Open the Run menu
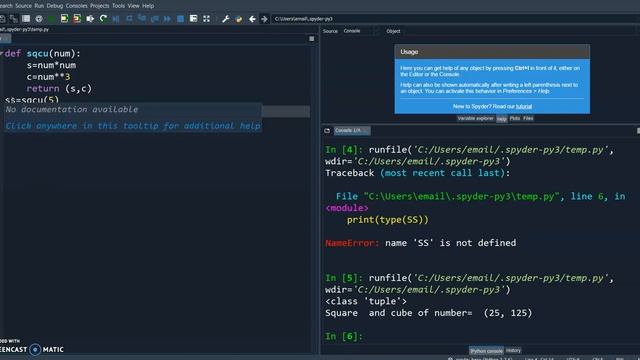This screenshot has width=640, height=360. [39, 6]
